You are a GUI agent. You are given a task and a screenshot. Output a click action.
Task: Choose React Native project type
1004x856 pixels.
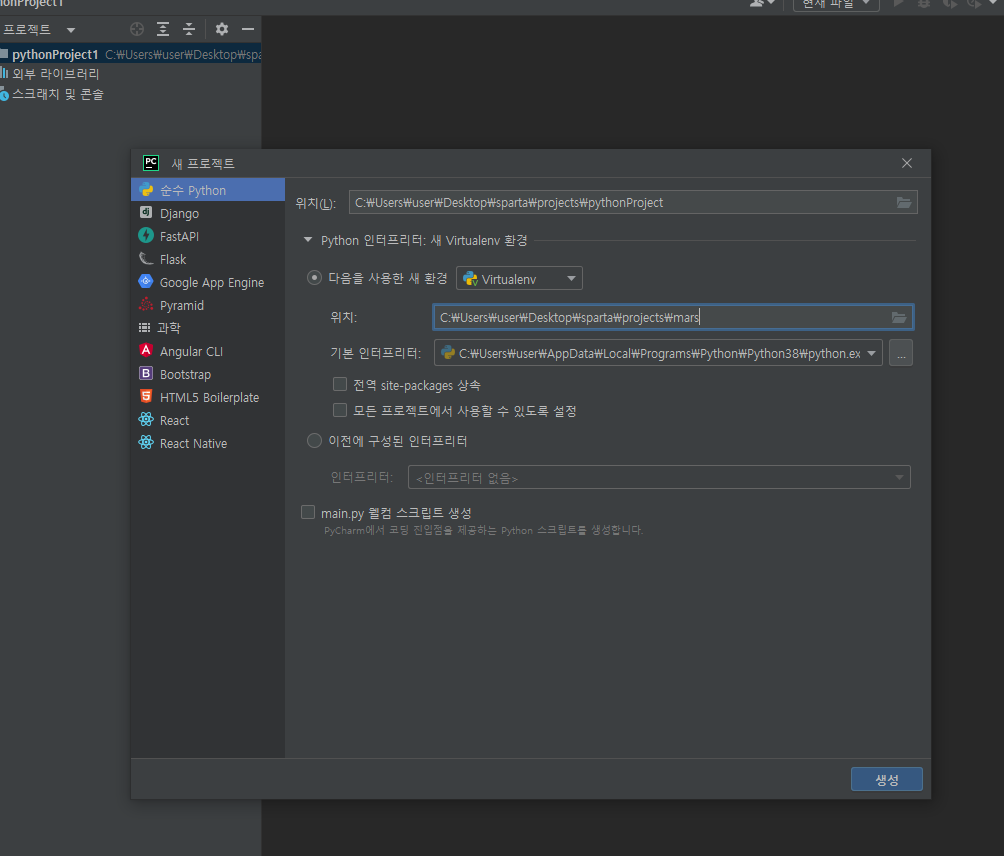(x=207, y=444)
